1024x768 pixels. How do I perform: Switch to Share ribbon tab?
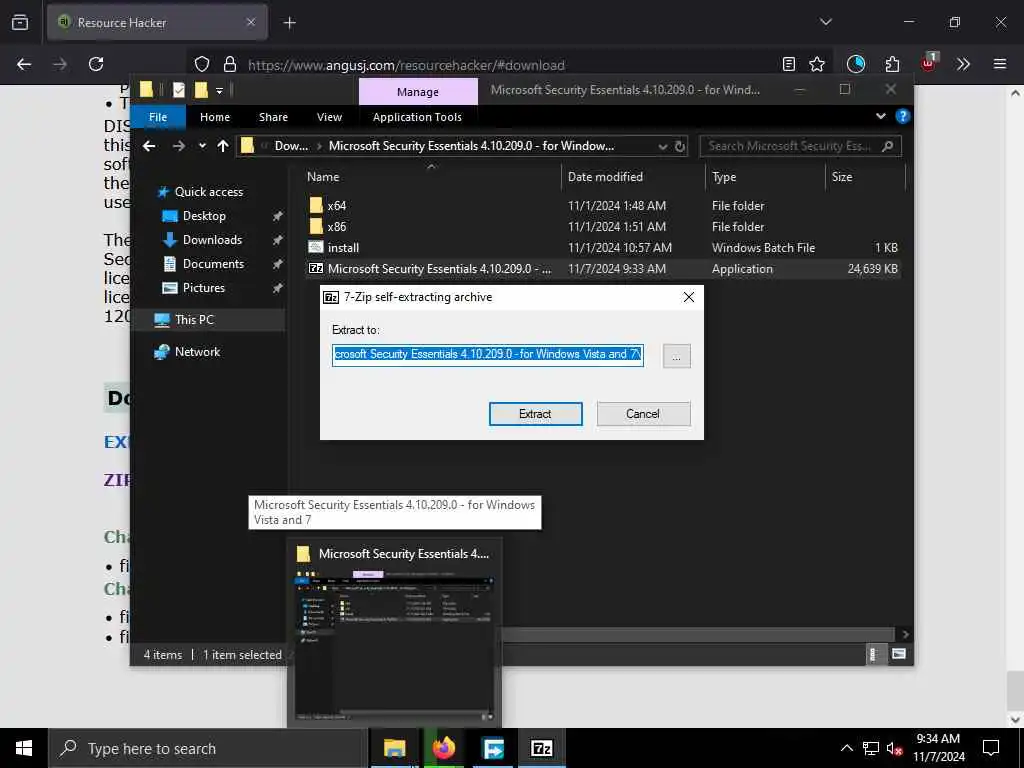[273, 117]
